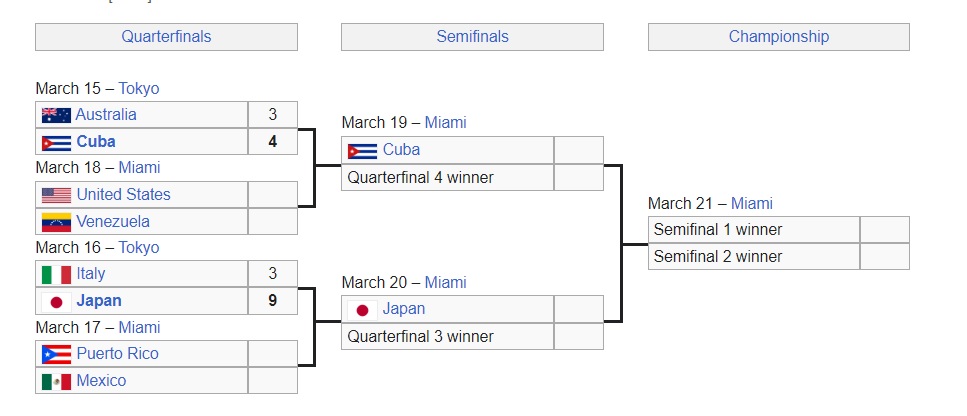Click the United States team link
967x416 pixels.
click(x=123, y=195)
